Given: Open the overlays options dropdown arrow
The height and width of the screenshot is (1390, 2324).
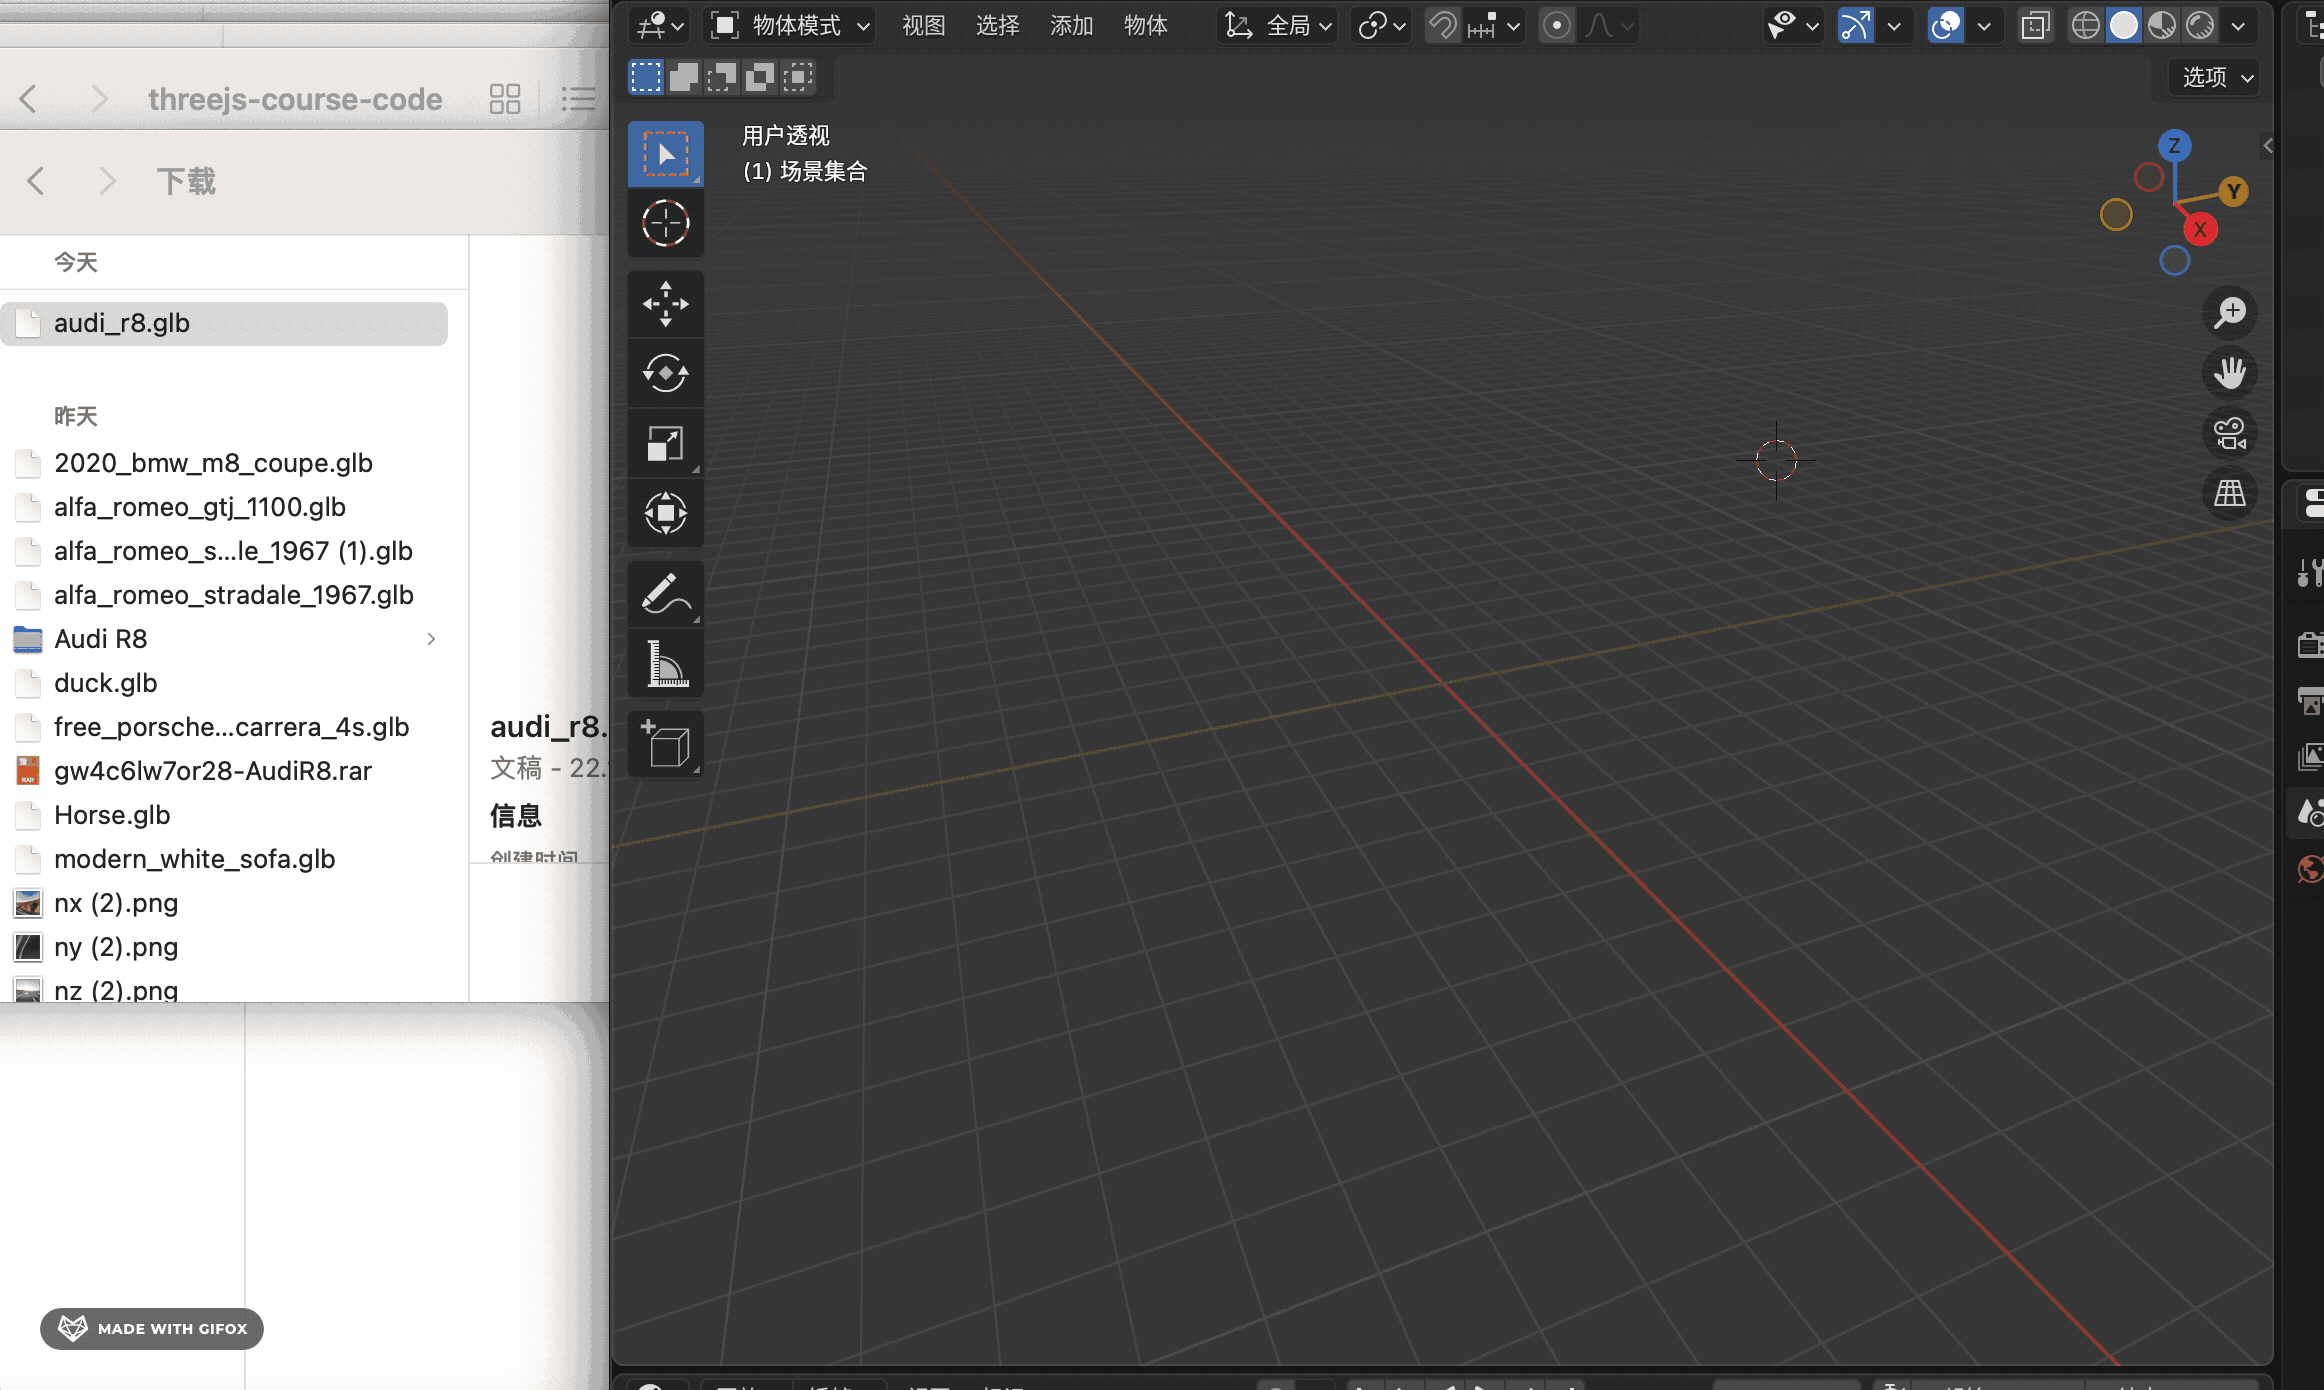Looking at the screenshot, I should 1983,25.
